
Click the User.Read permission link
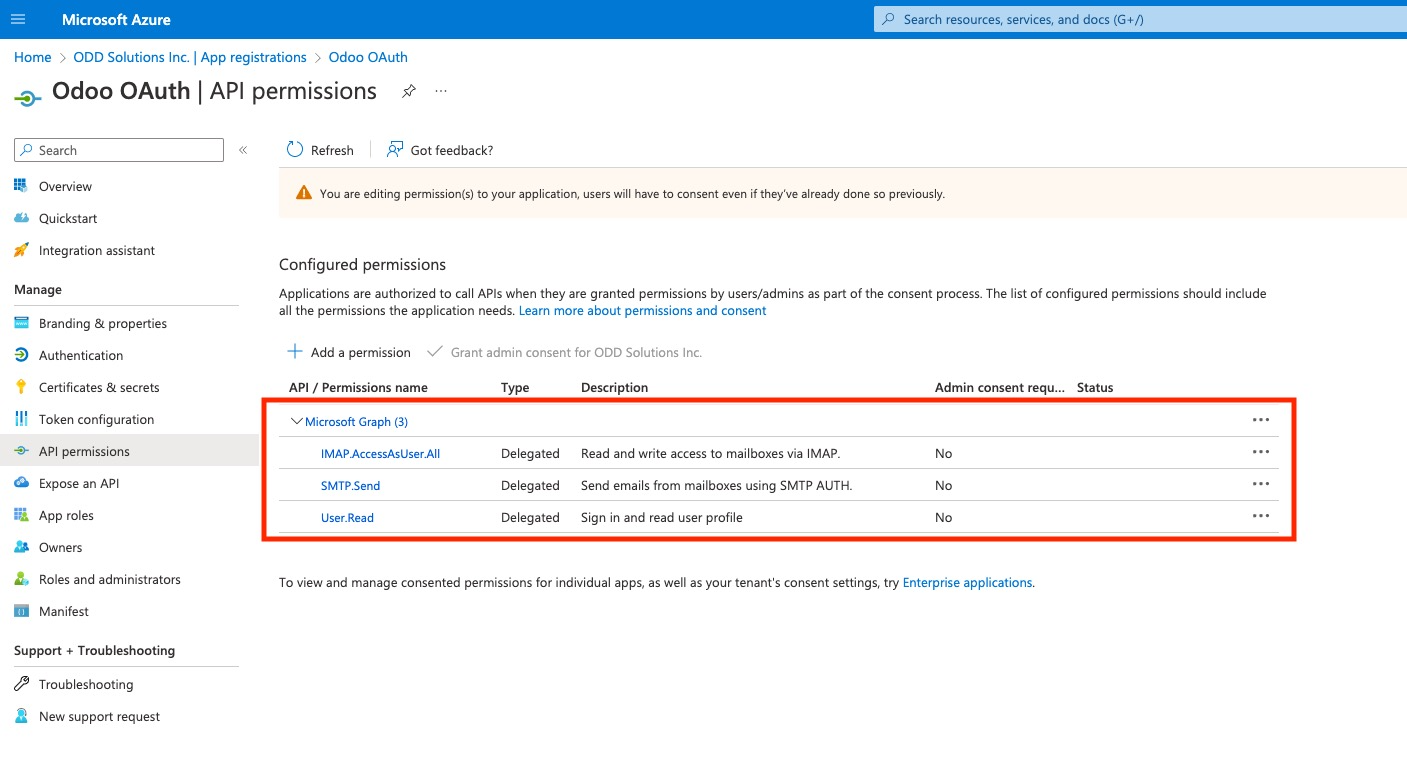347,518
